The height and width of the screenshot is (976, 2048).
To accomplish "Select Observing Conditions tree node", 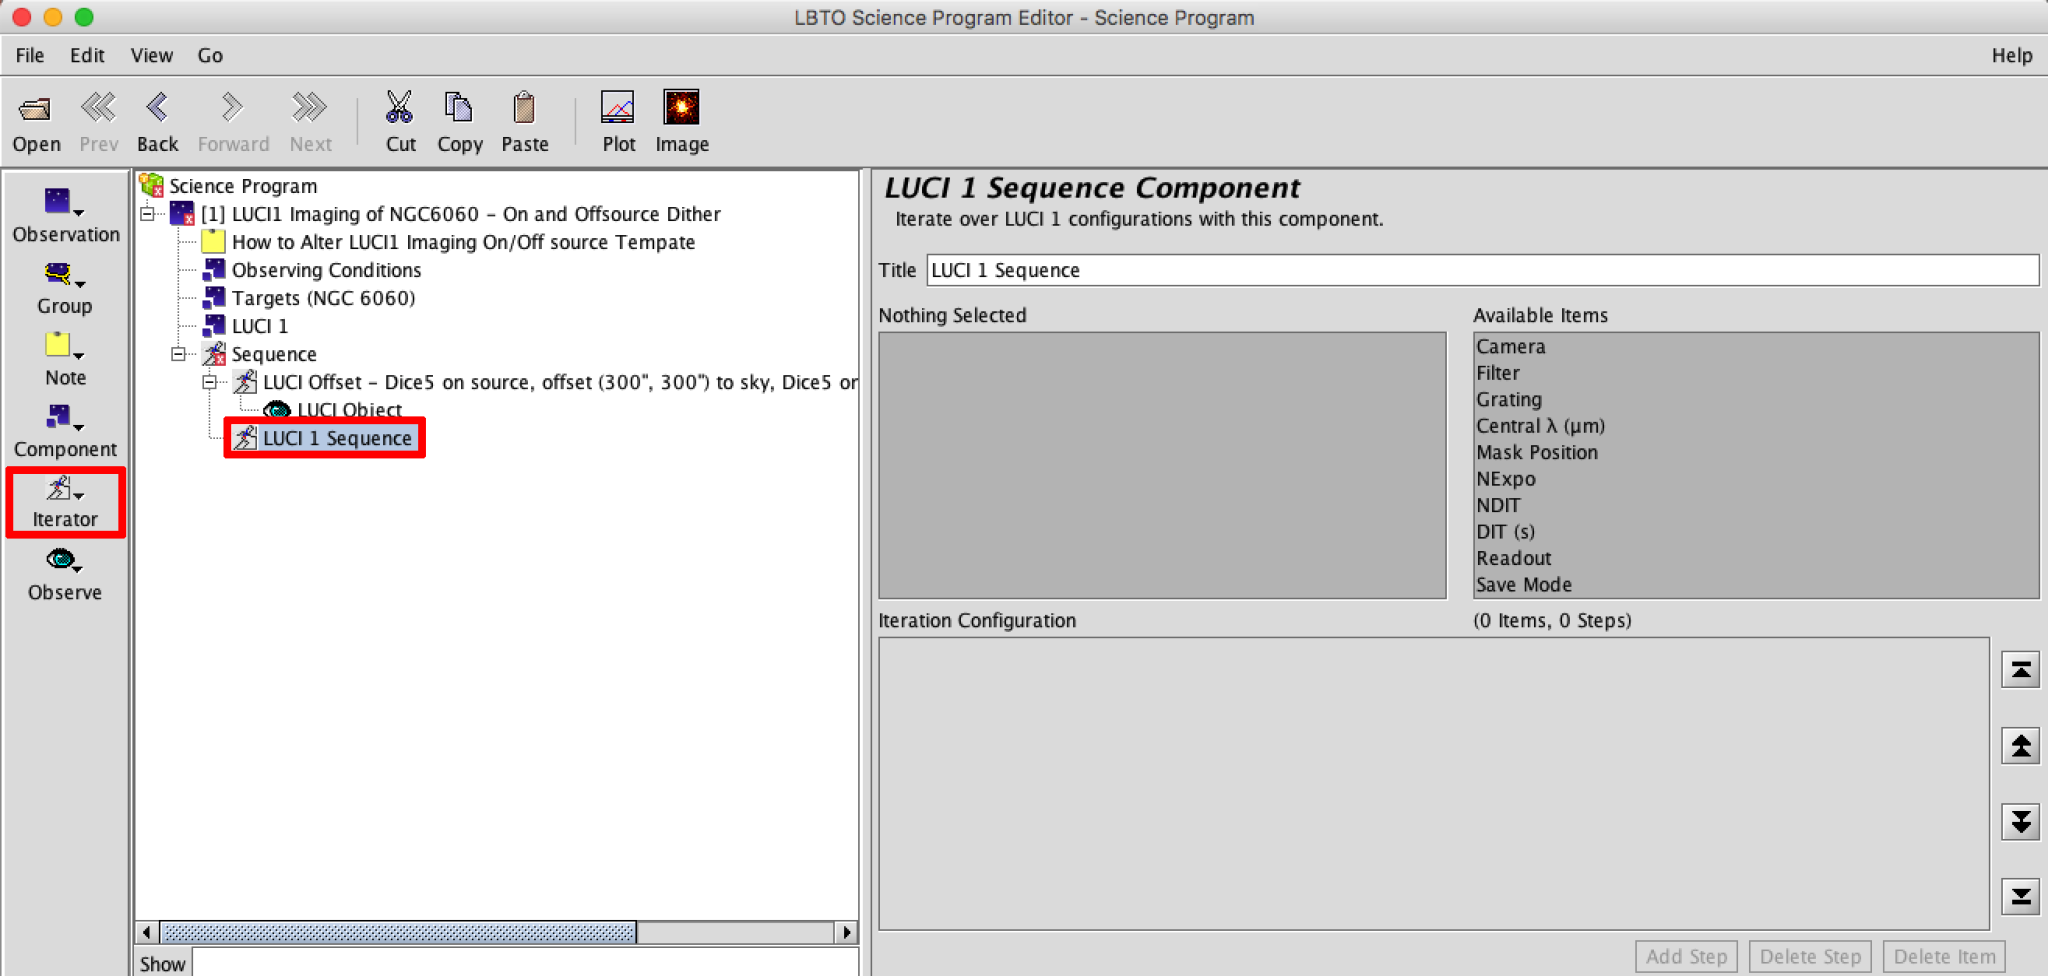I will pyautogui.click(x=326, y=270).
